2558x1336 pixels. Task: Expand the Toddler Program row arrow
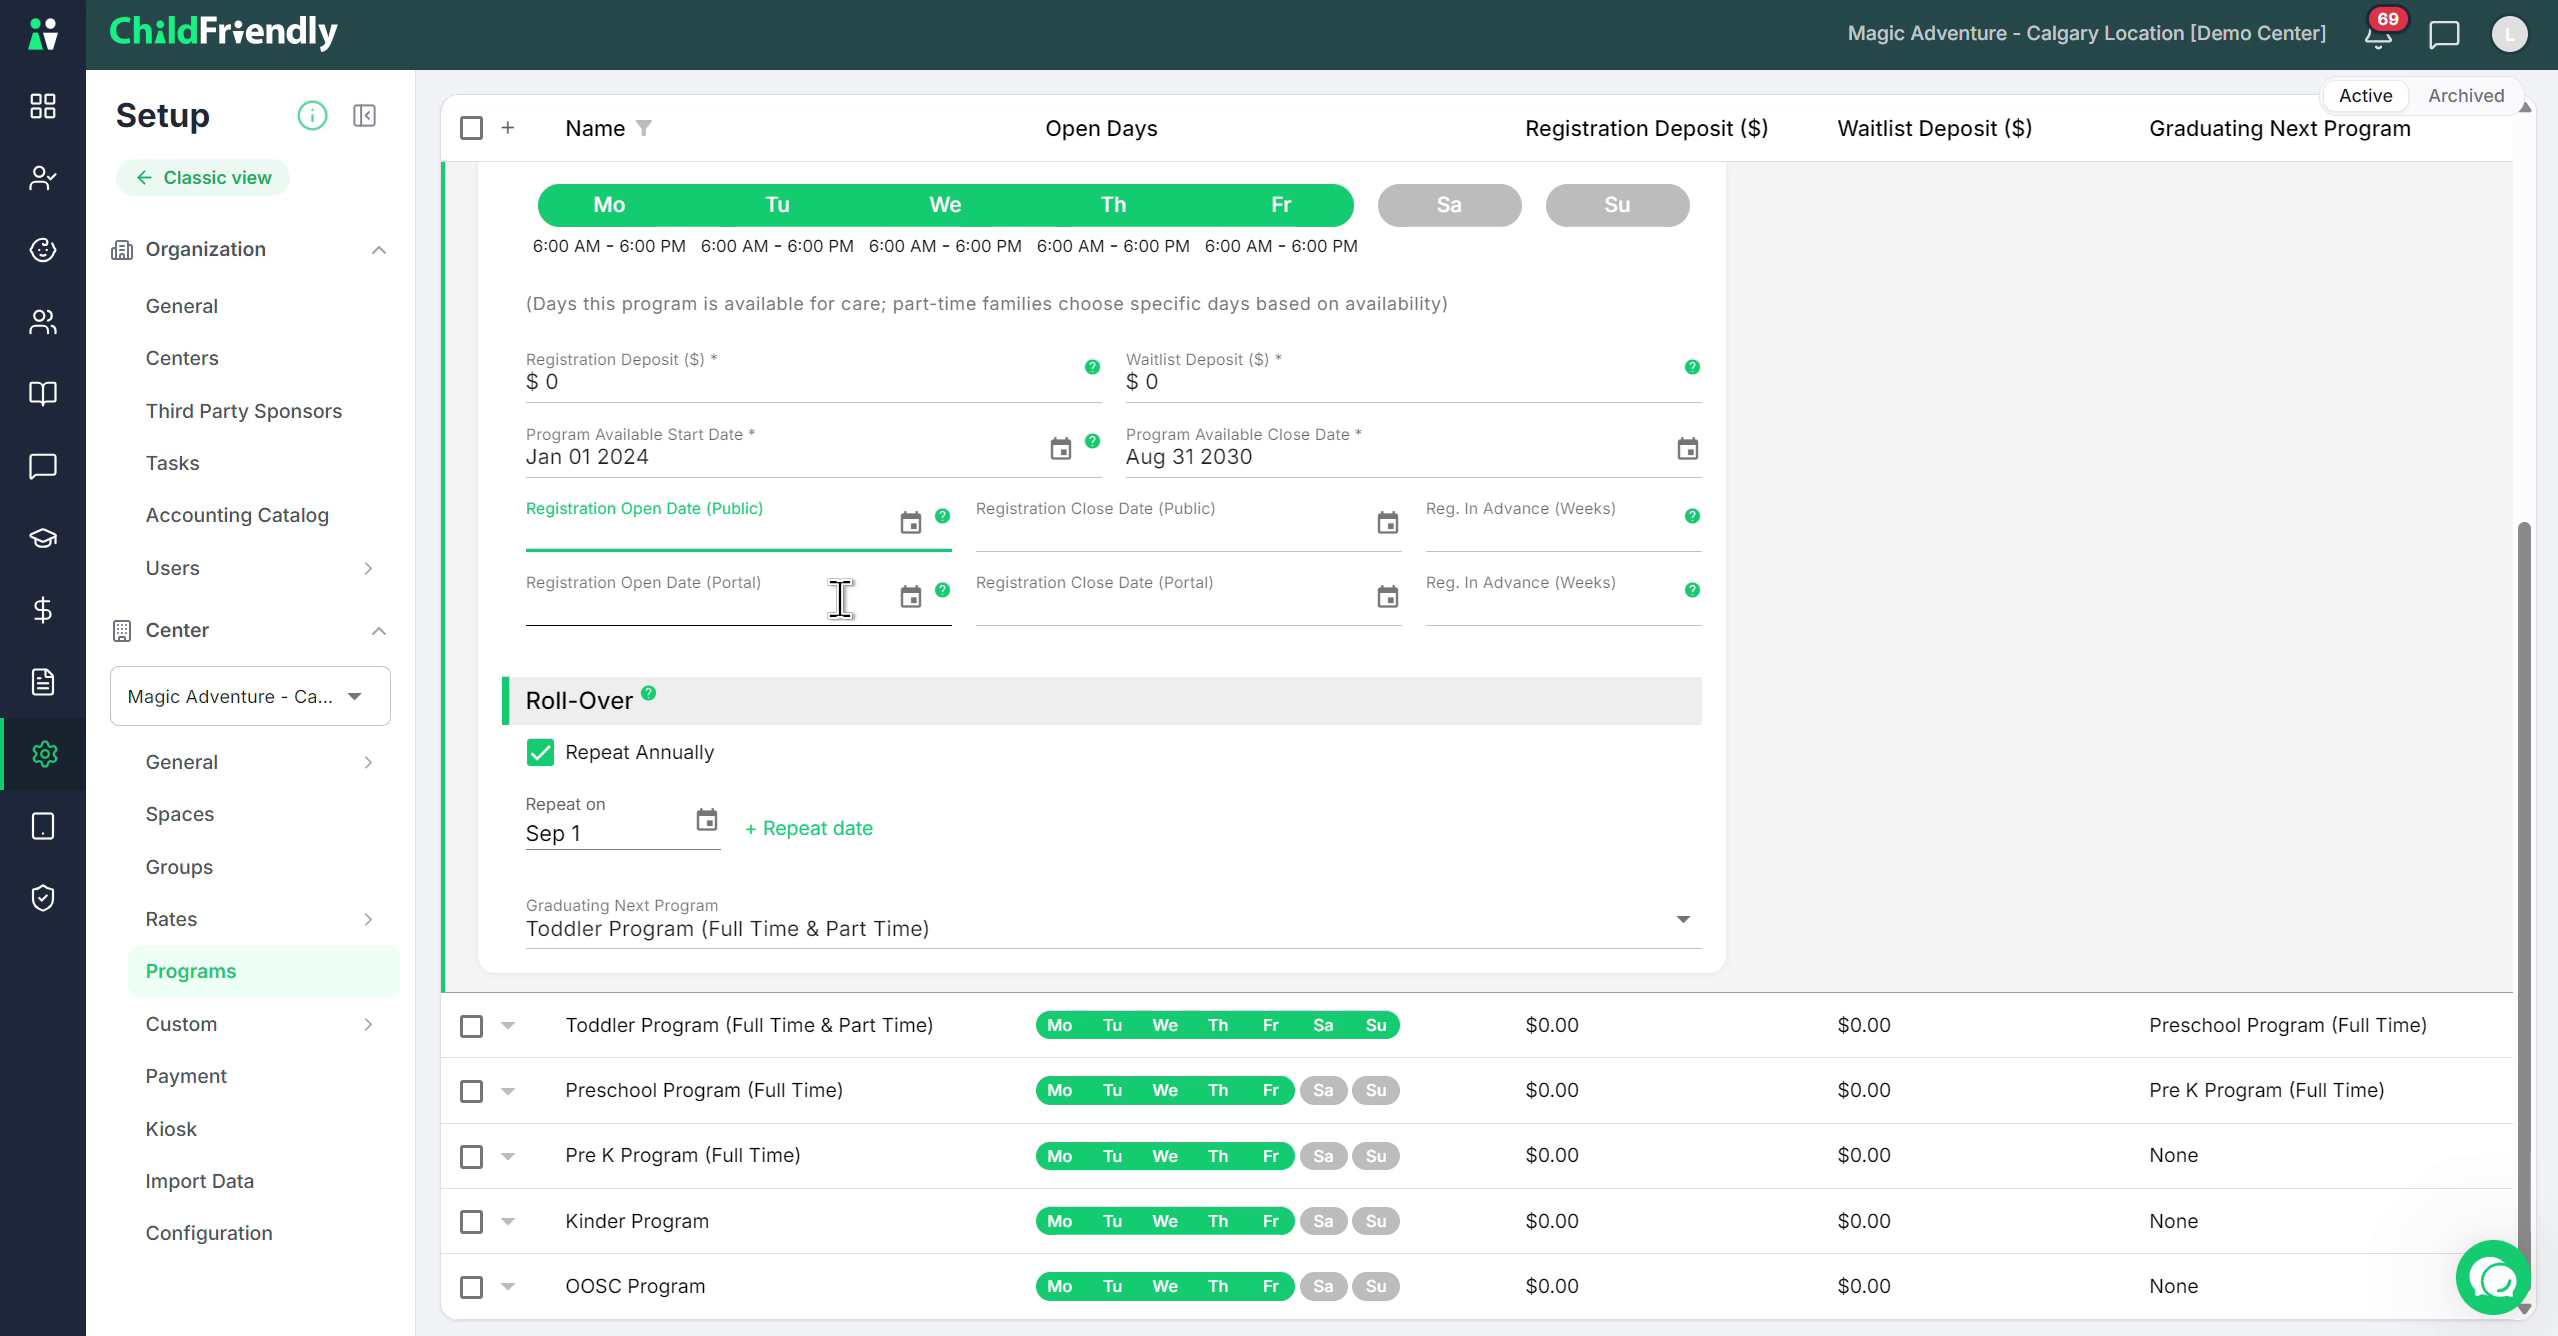click(508, 1025)
